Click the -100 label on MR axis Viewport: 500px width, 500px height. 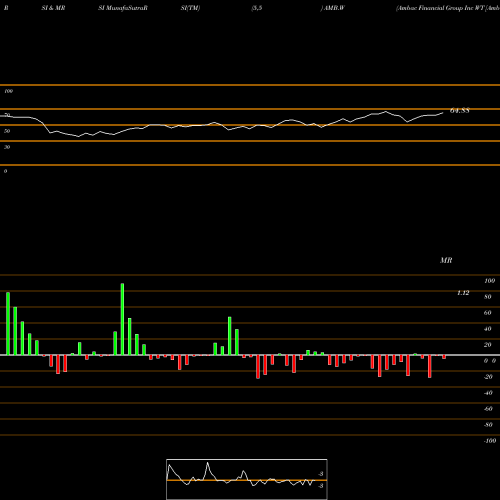[490, 441]
